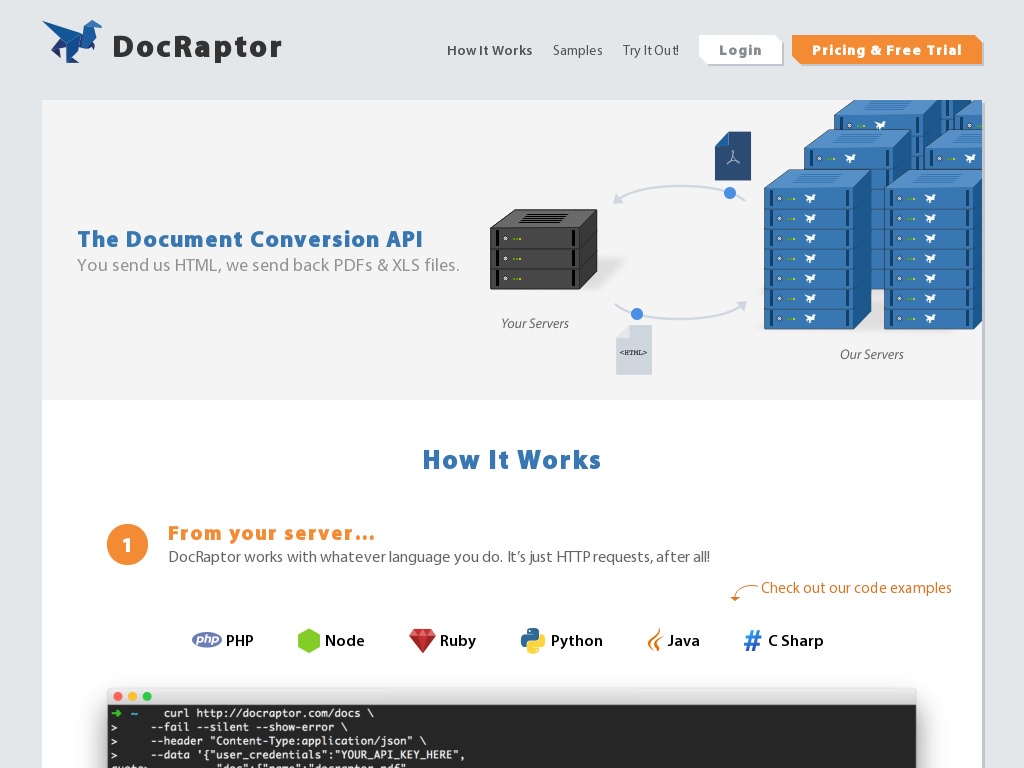Click the Login button
The height and width of the screenshot is (768, 1024).
741,50
